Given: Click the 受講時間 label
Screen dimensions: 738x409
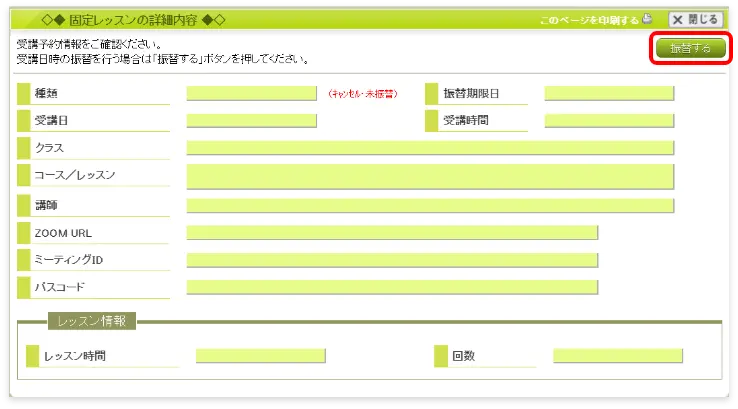Looking at the screenshot, I should pos(466,120).
